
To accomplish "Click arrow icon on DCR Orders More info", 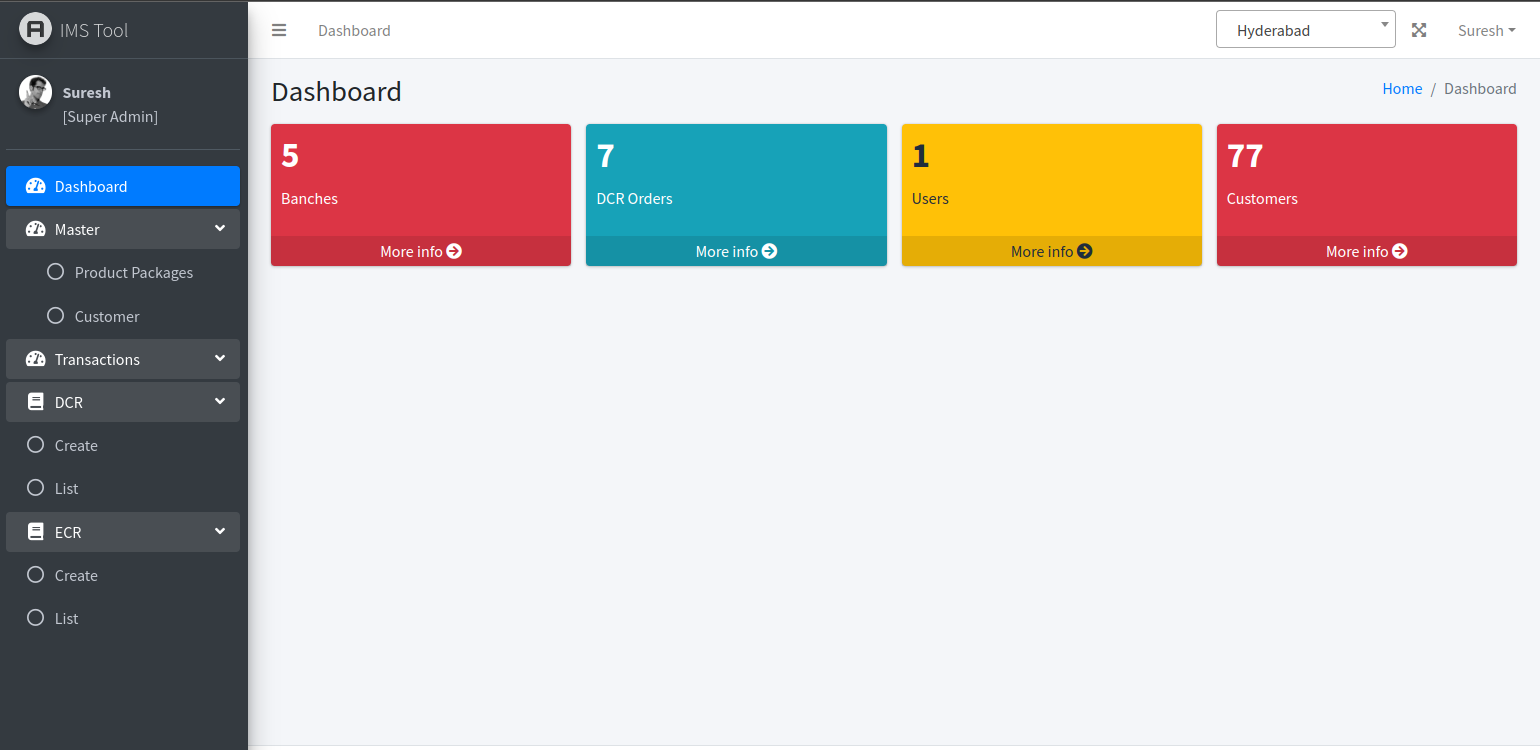I will pos(769,251).
